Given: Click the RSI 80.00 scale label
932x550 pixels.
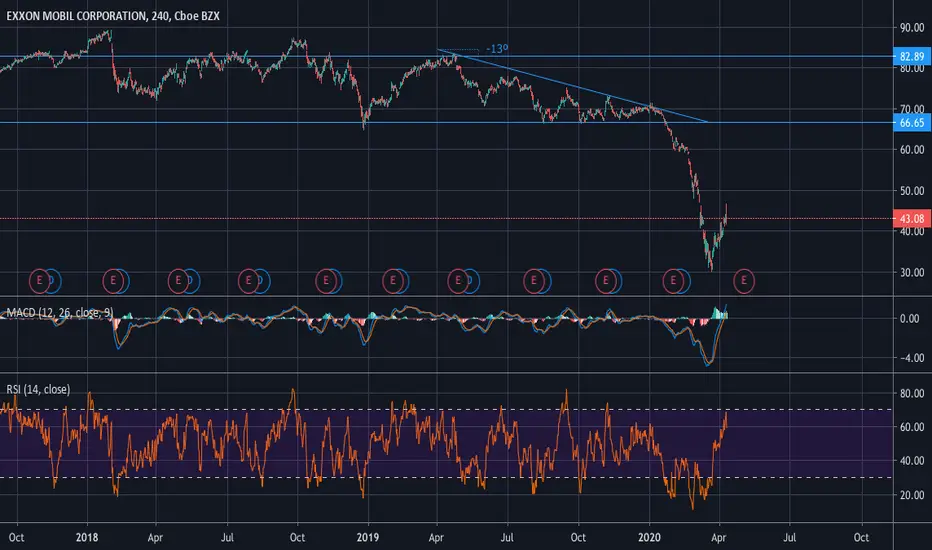Looking at the screenshot, I should [x=912, y=393].
